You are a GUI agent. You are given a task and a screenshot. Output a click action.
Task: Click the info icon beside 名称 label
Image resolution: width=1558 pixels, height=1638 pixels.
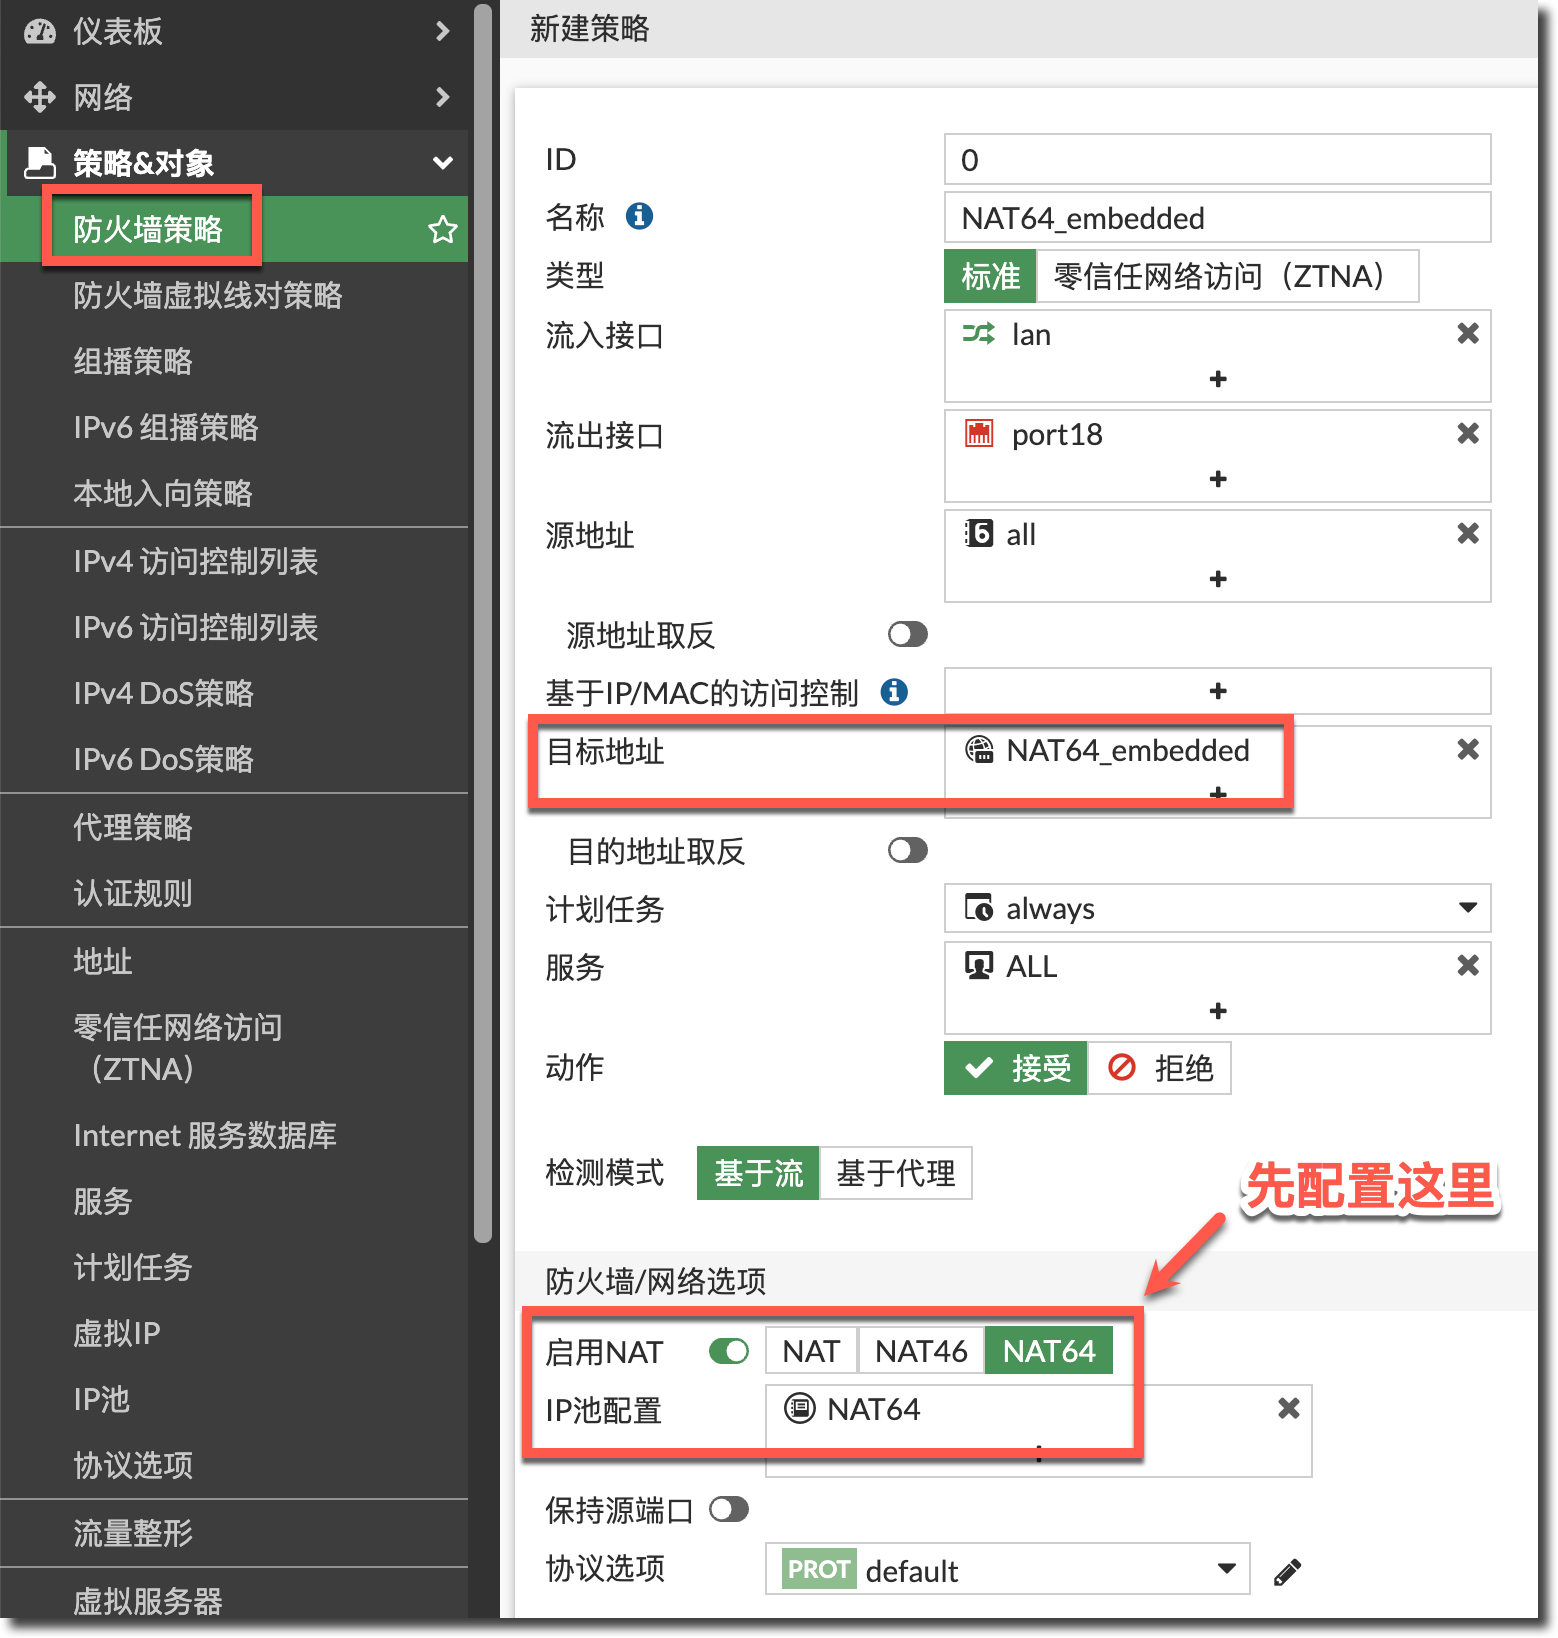click(x=639, y=216)
